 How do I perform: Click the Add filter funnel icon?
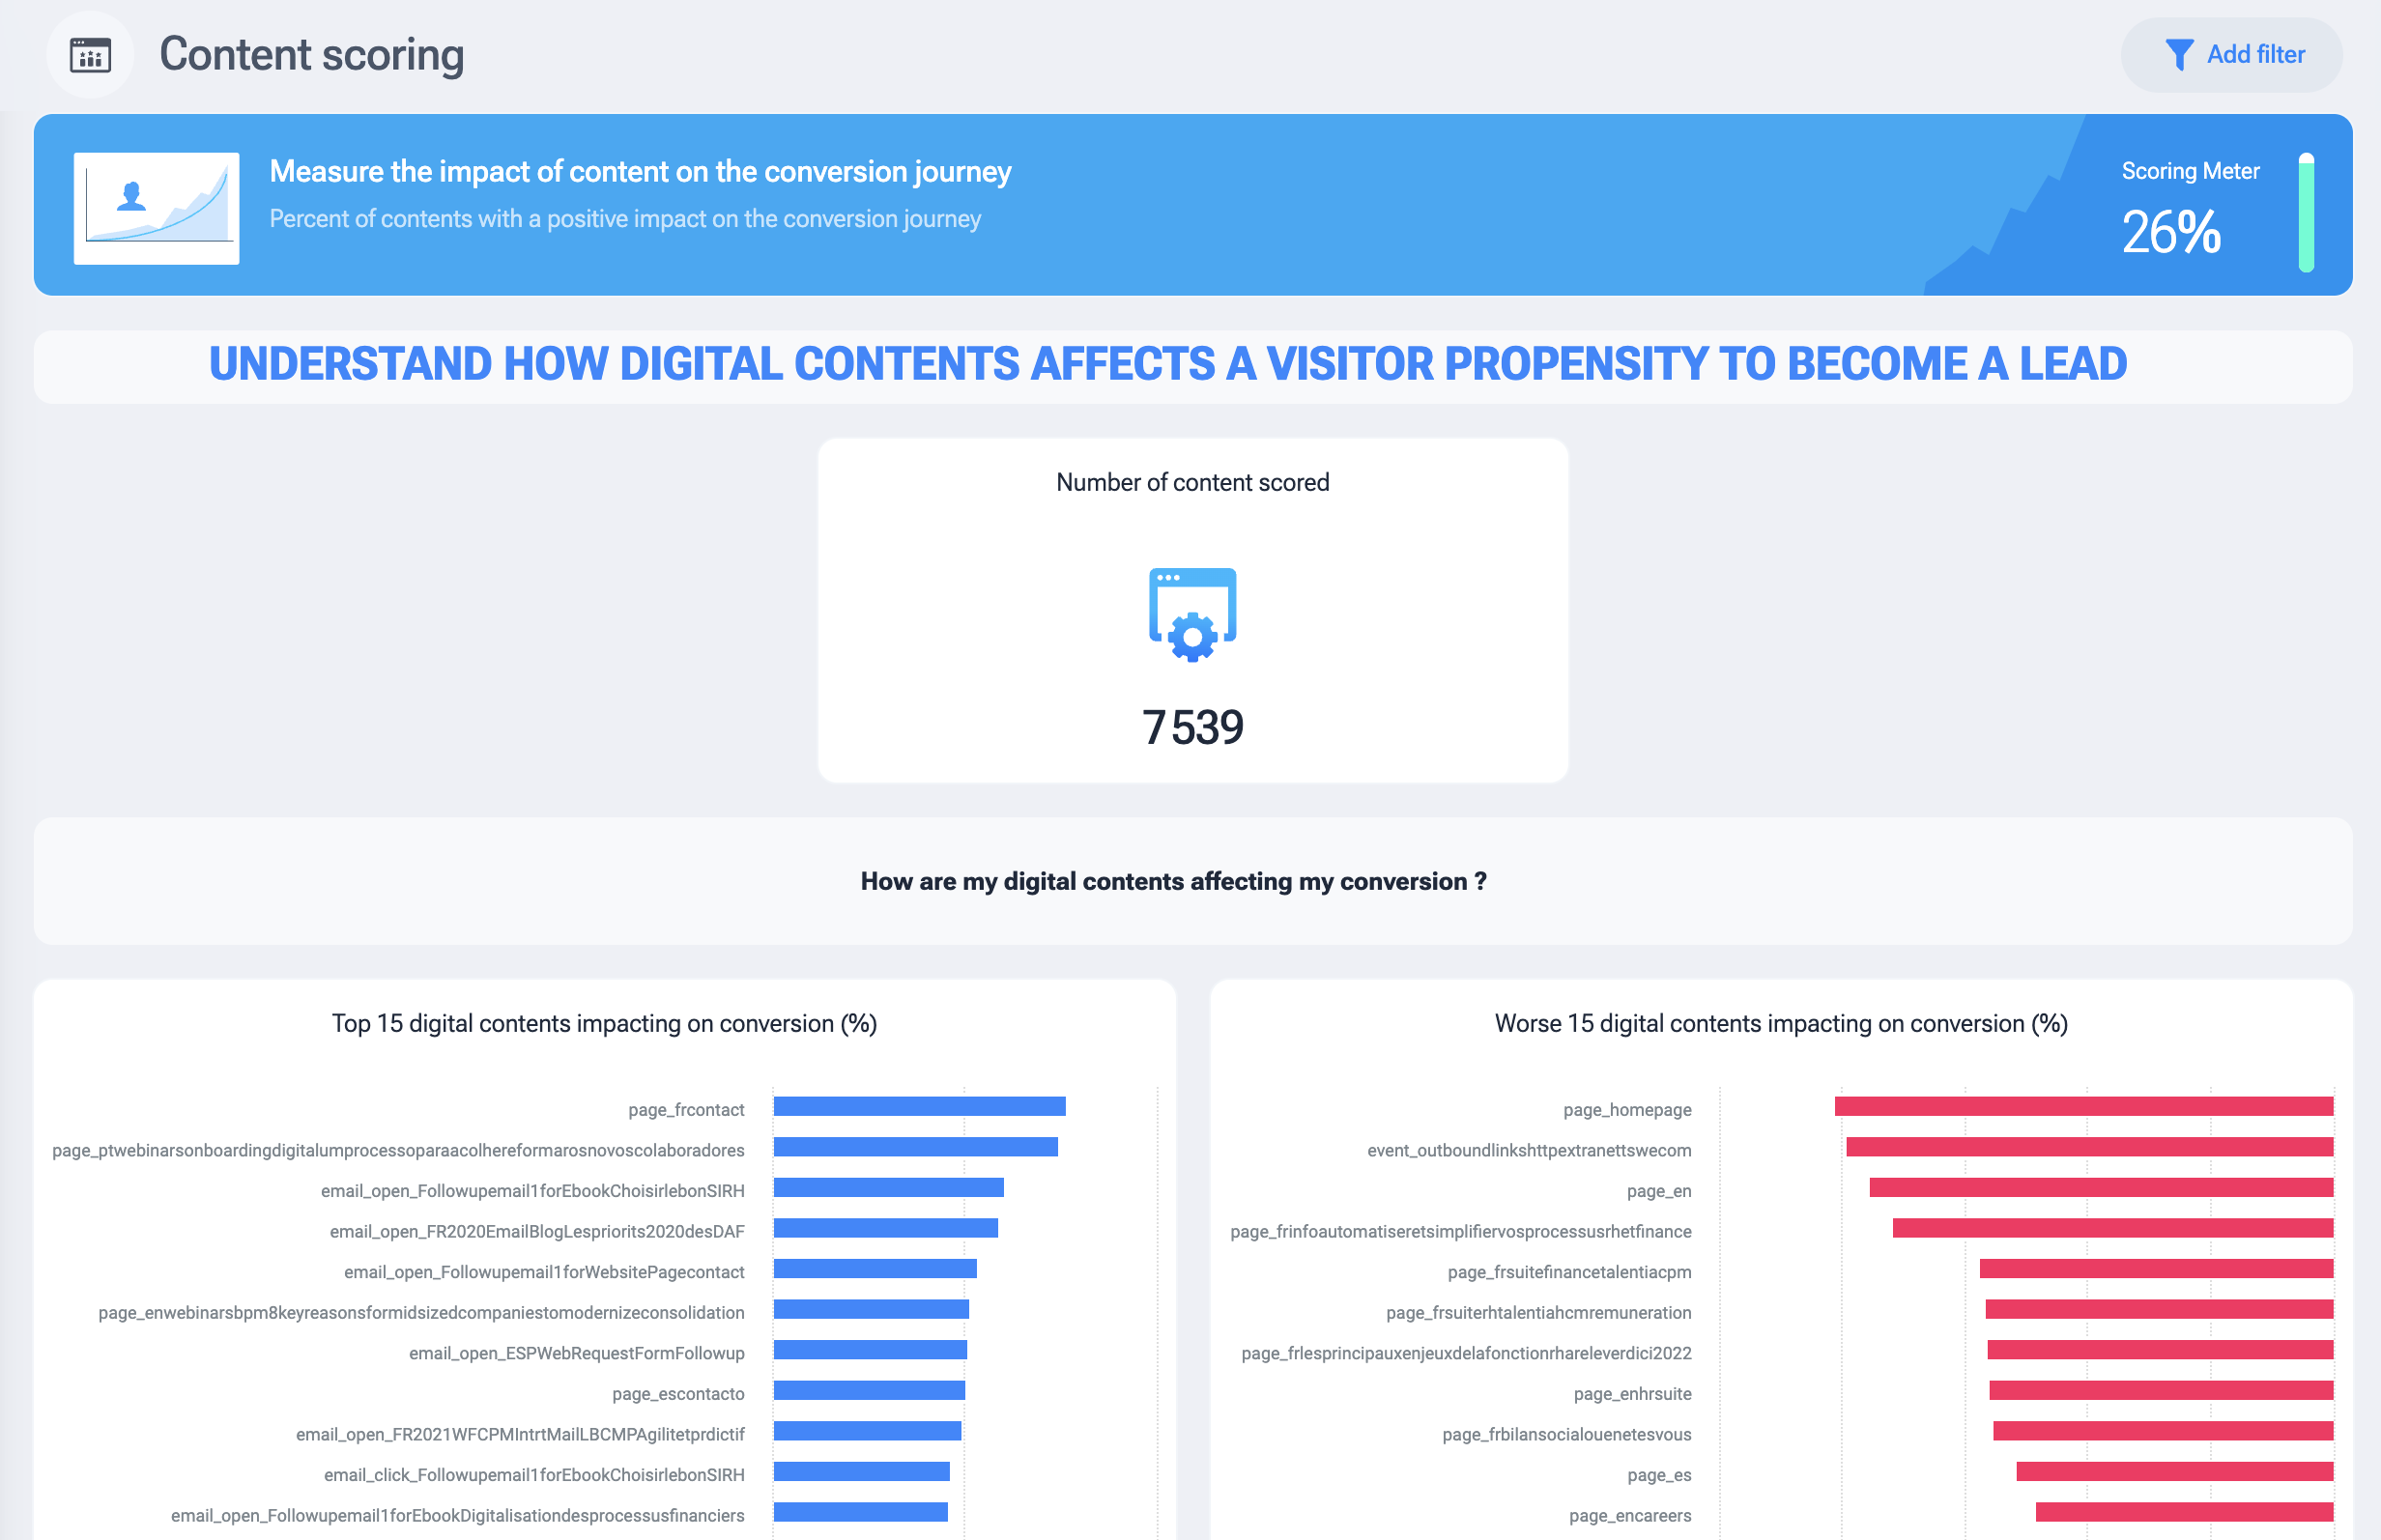tap(2178, 55)
